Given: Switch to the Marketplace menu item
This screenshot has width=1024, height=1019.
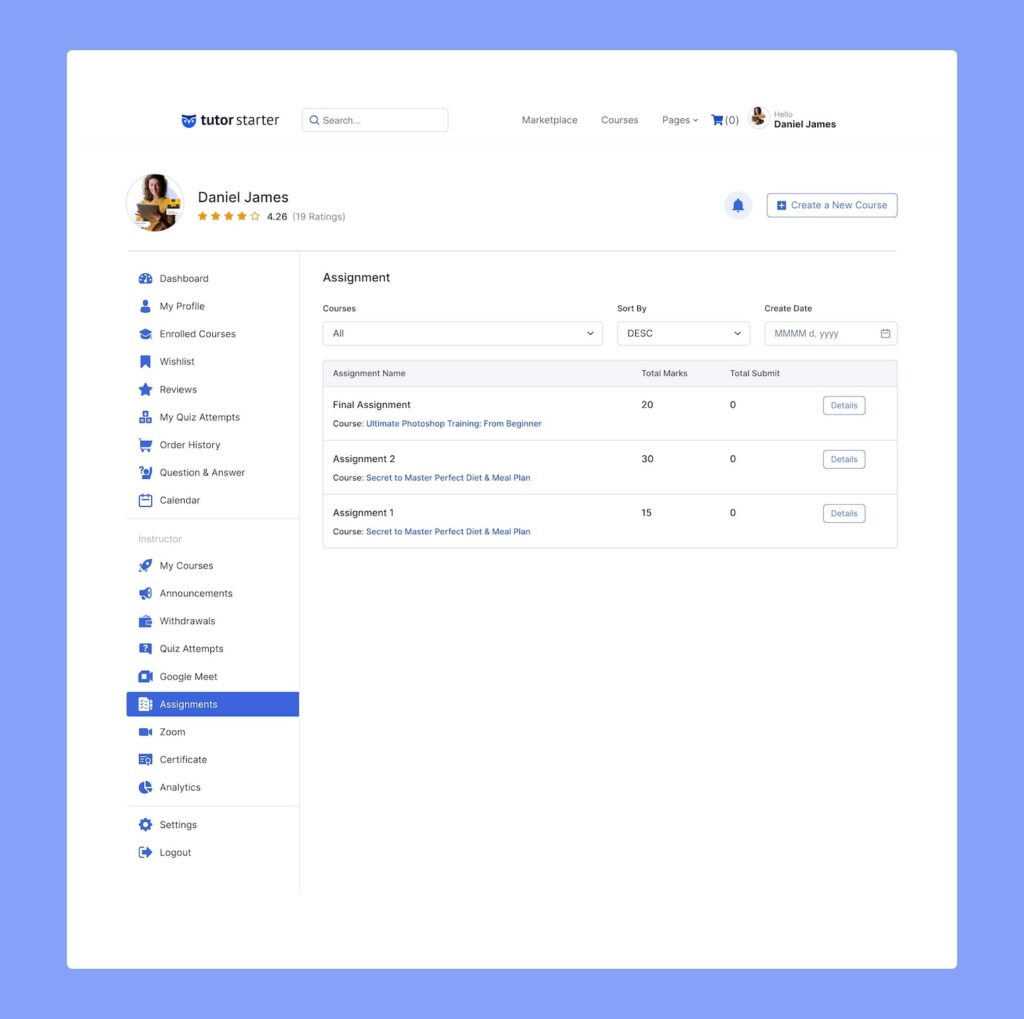Looking at the screenshot, I should pyautogui.click(x=549, y=120).
